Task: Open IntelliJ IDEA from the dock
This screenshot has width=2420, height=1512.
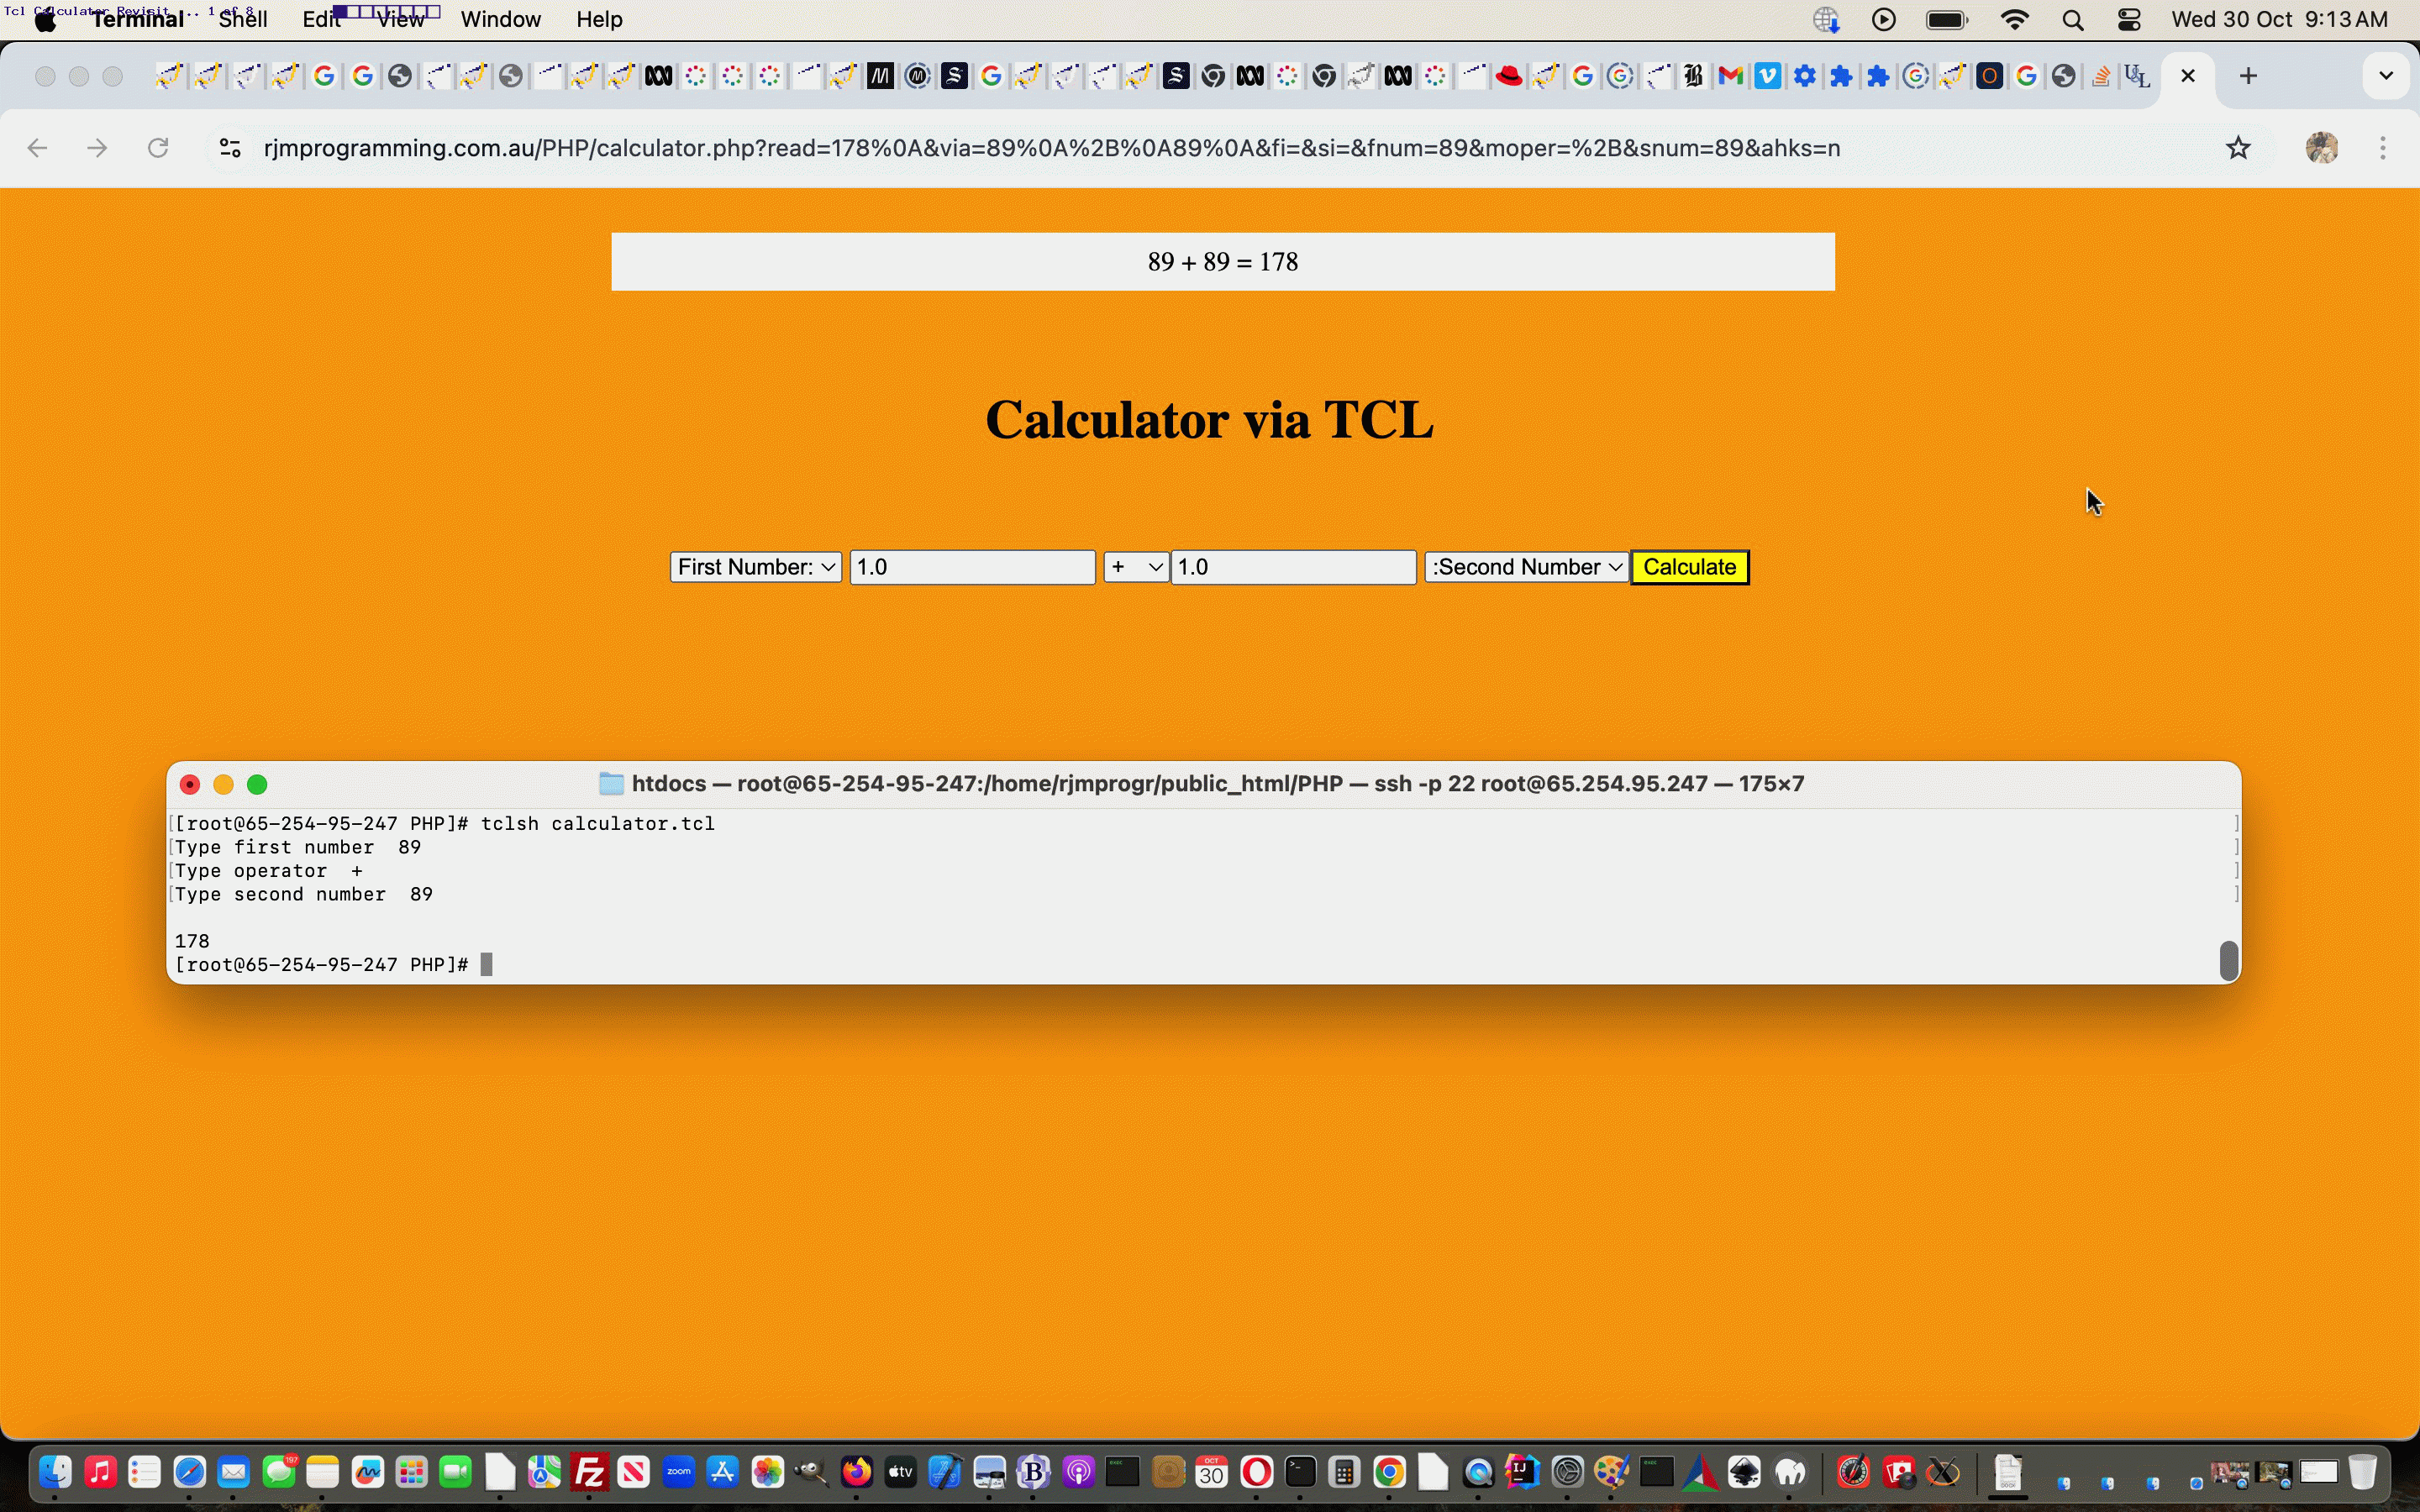Action: pyautogui.click(x=1522, y=1472)
